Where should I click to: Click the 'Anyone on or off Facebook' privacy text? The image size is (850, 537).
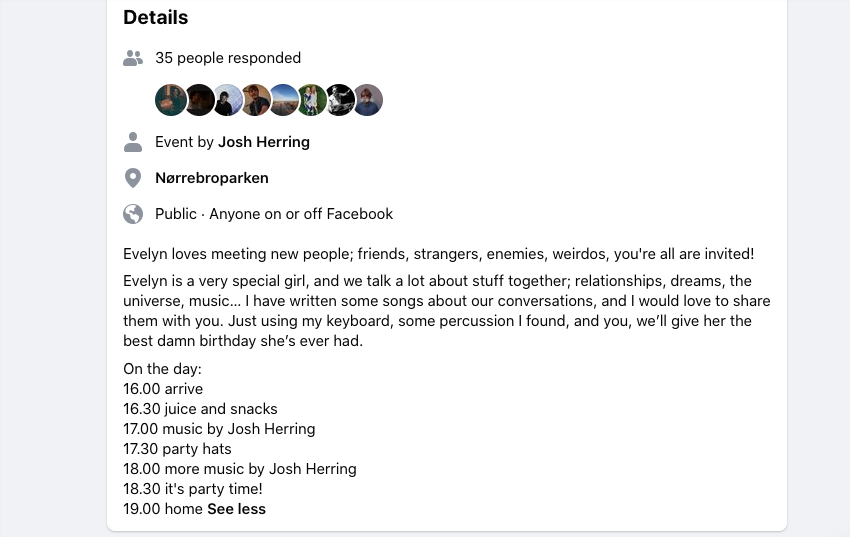coord(301,214)
